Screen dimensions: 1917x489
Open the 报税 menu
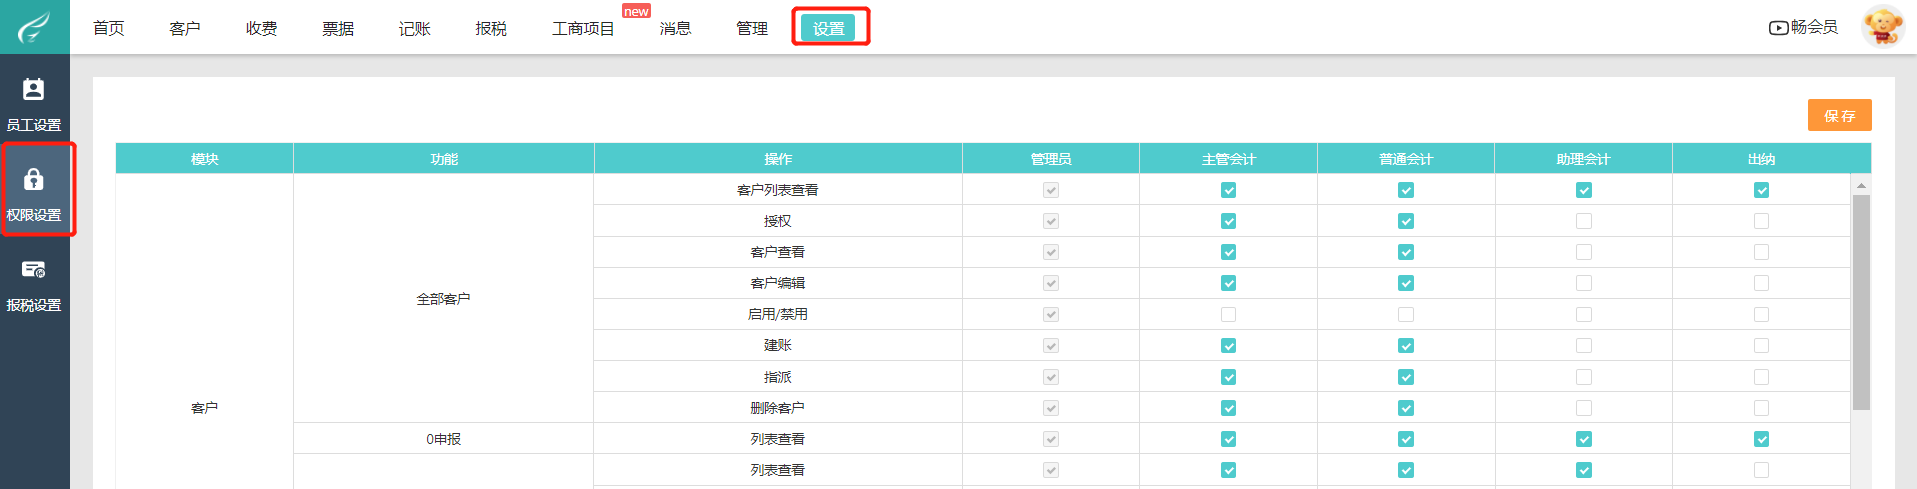491,28
